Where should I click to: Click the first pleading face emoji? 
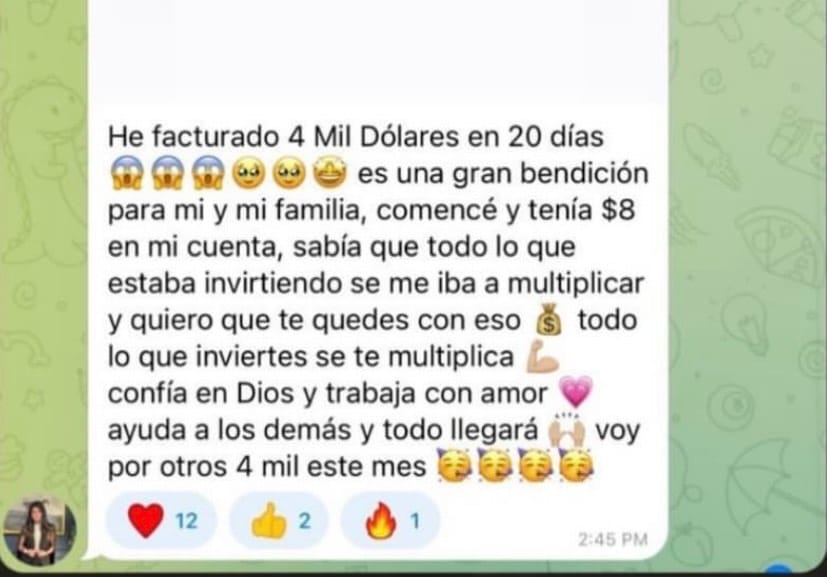coord(249,173)
